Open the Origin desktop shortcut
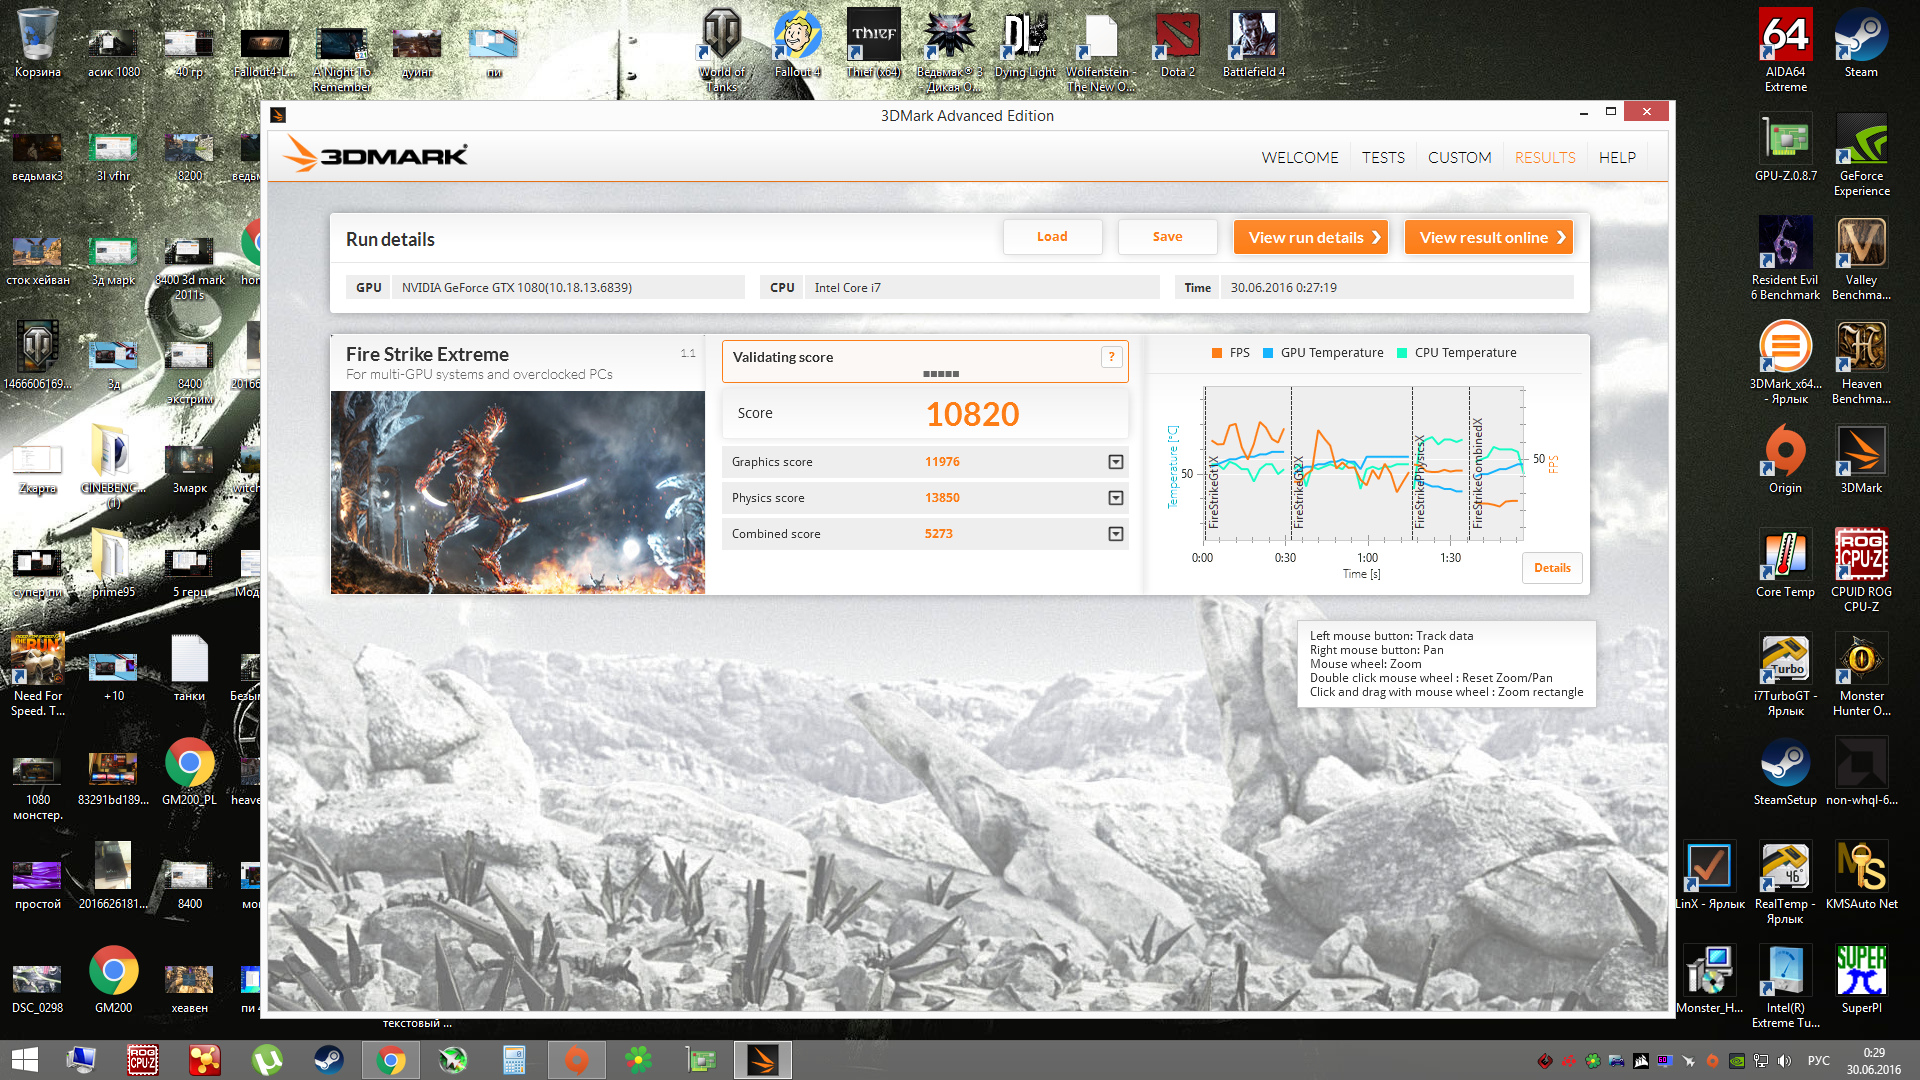Screen dimensions: 1920x1080 tap(1785, 452)
